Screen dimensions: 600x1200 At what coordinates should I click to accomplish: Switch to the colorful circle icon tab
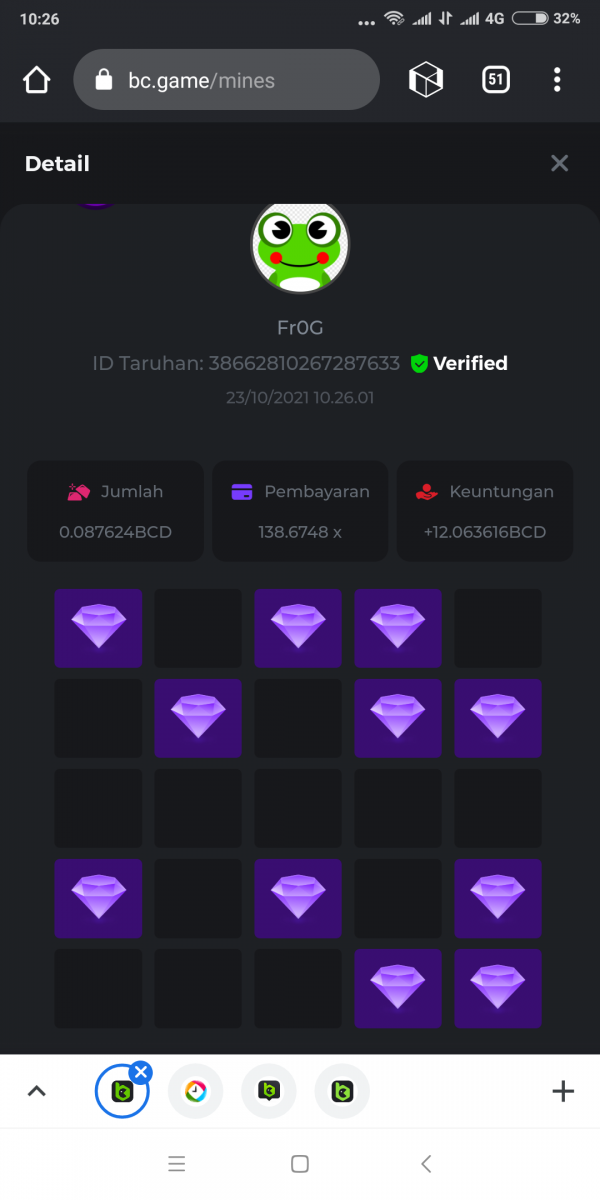click(196, 1091)
